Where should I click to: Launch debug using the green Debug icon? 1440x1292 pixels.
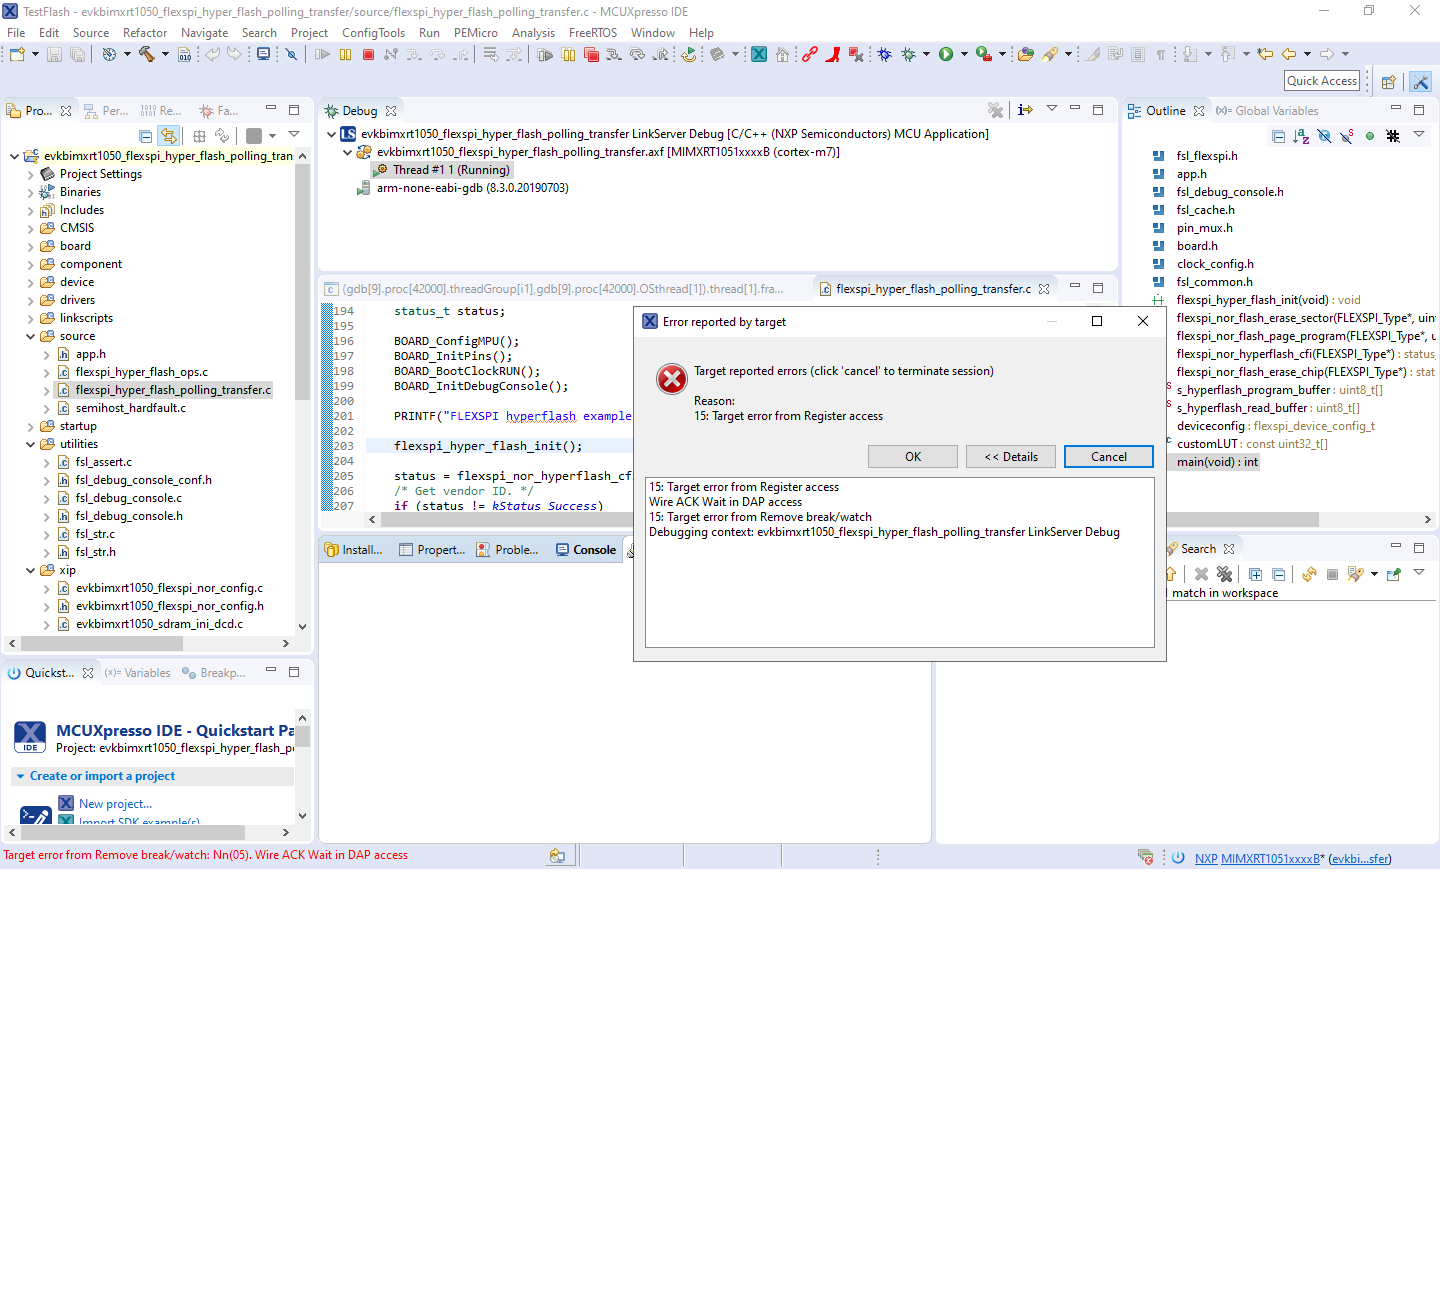(x=910, y=55)
